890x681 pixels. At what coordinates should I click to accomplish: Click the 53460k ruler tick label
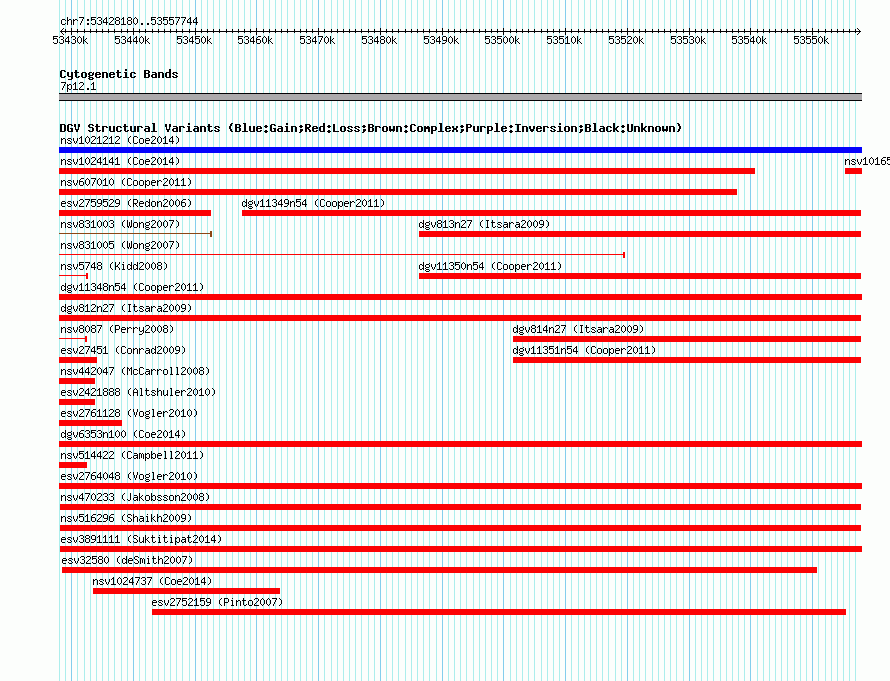255,40
